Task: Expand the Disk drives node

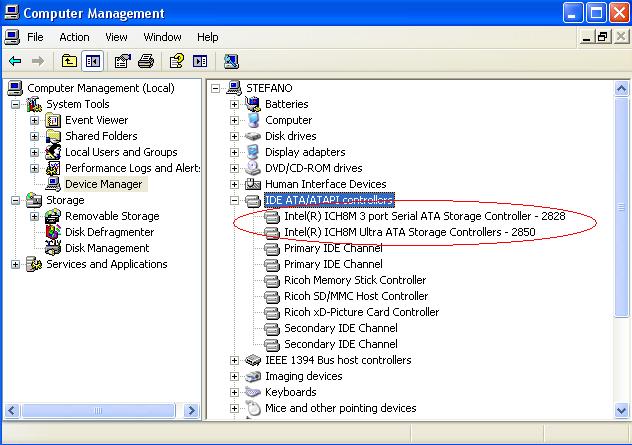Action: (x=234, y=136)
